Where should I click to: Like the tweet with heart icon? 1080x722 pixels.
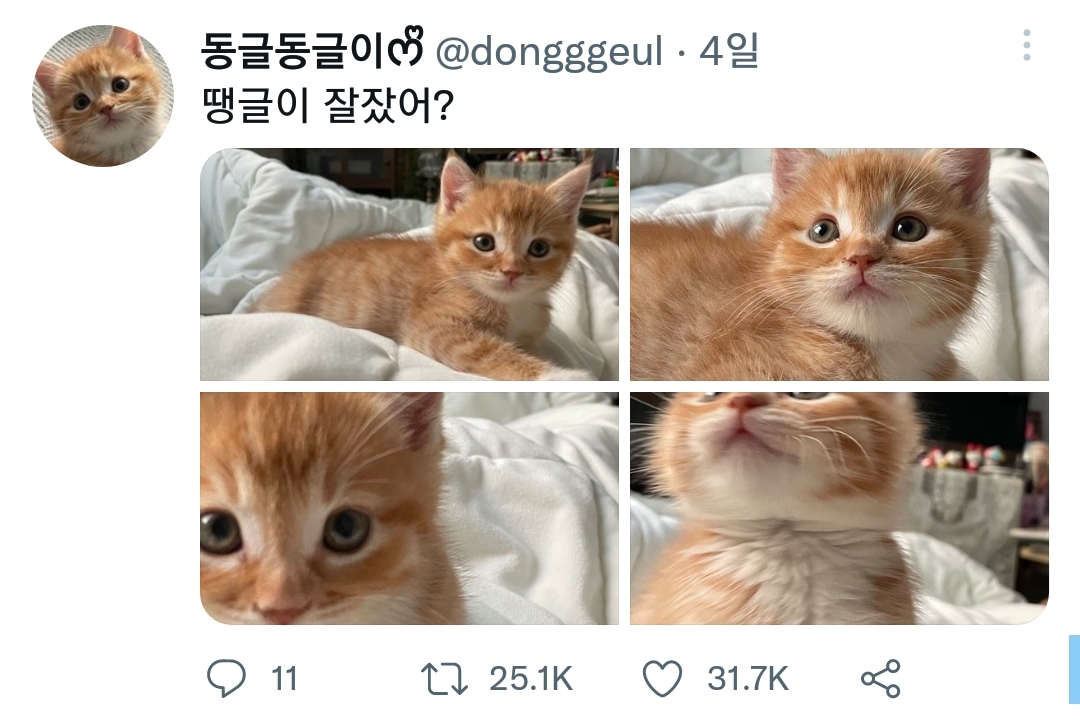click(661, 680)
